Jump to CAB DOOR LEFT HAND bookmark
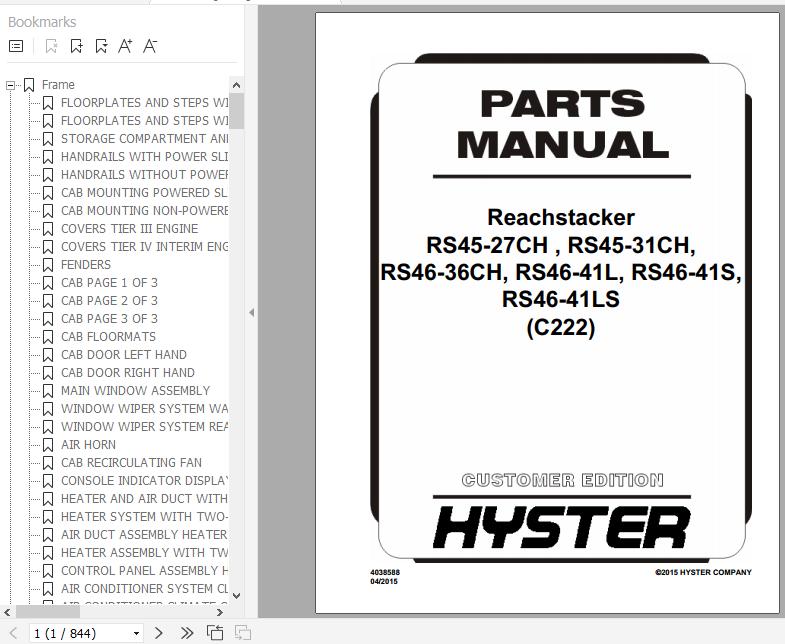 tap(124, 355)
